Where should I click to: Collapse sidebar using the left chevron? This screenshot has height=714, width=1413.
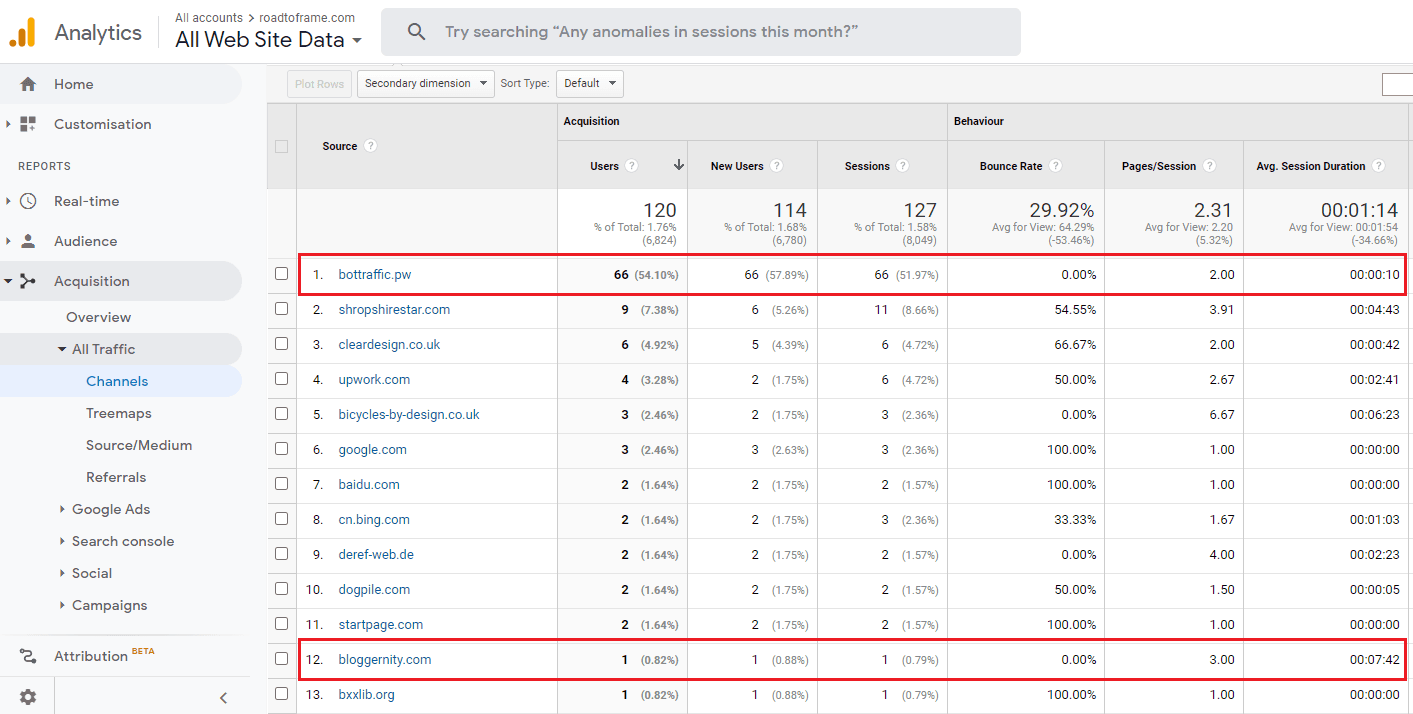(x=223, y=697)
